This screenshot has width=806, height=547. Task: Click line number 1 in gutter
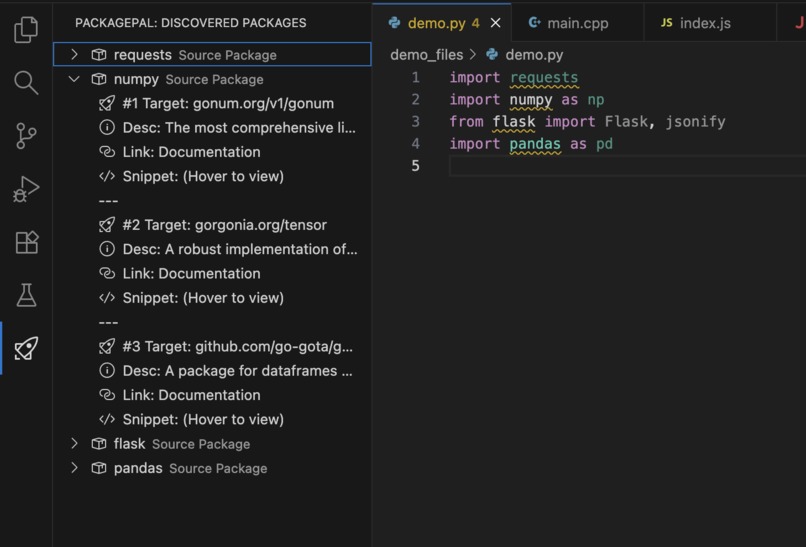pos(415,78)
